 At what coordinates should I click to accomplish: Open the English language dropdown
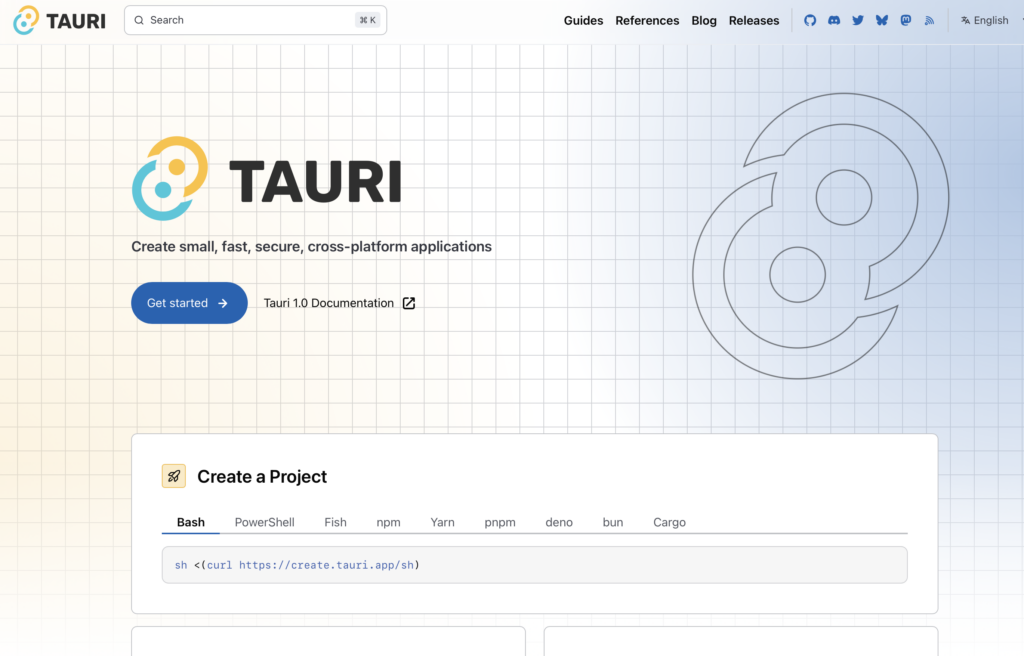[x=985, y=20]
